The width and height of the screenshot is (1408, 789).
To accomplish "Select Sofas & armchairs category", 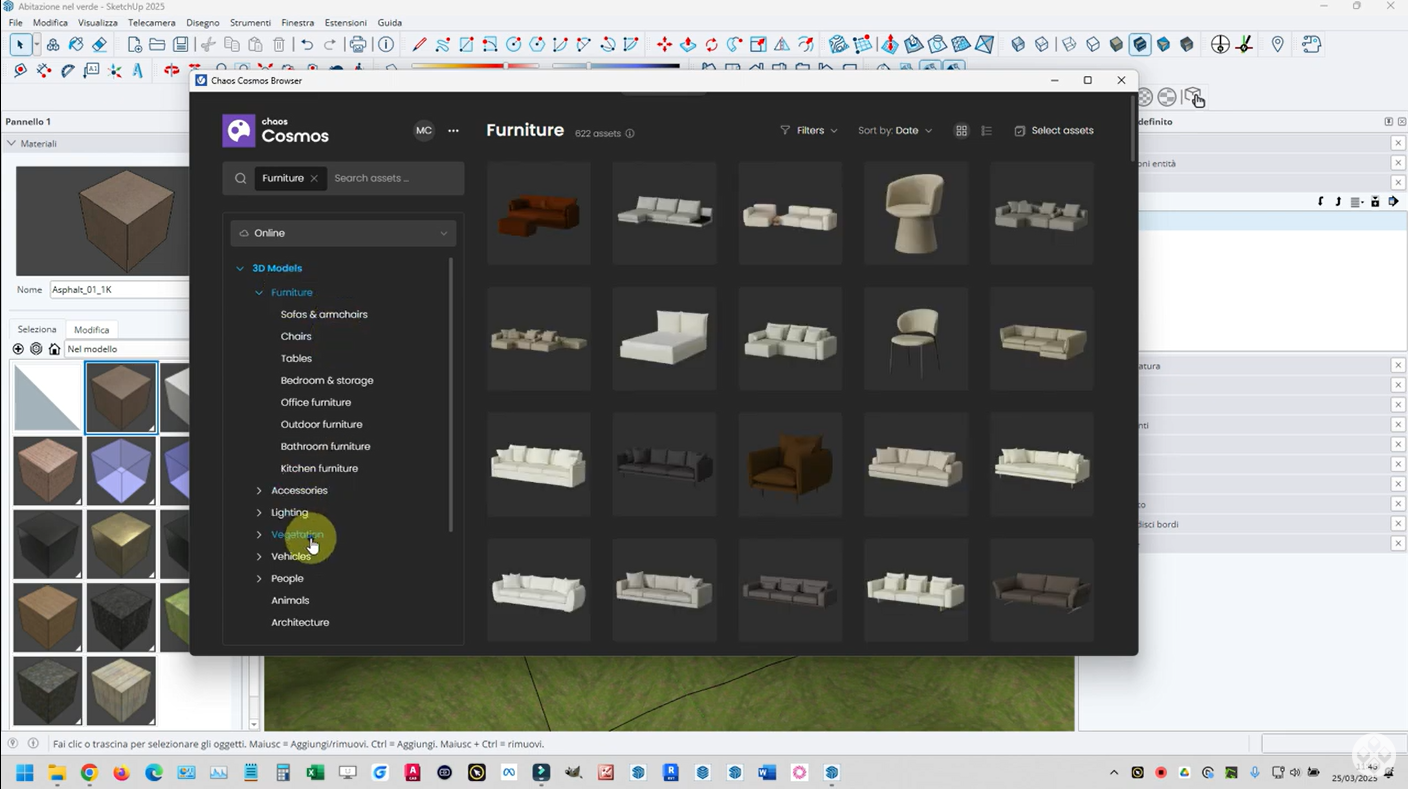I will coord(324,315).
